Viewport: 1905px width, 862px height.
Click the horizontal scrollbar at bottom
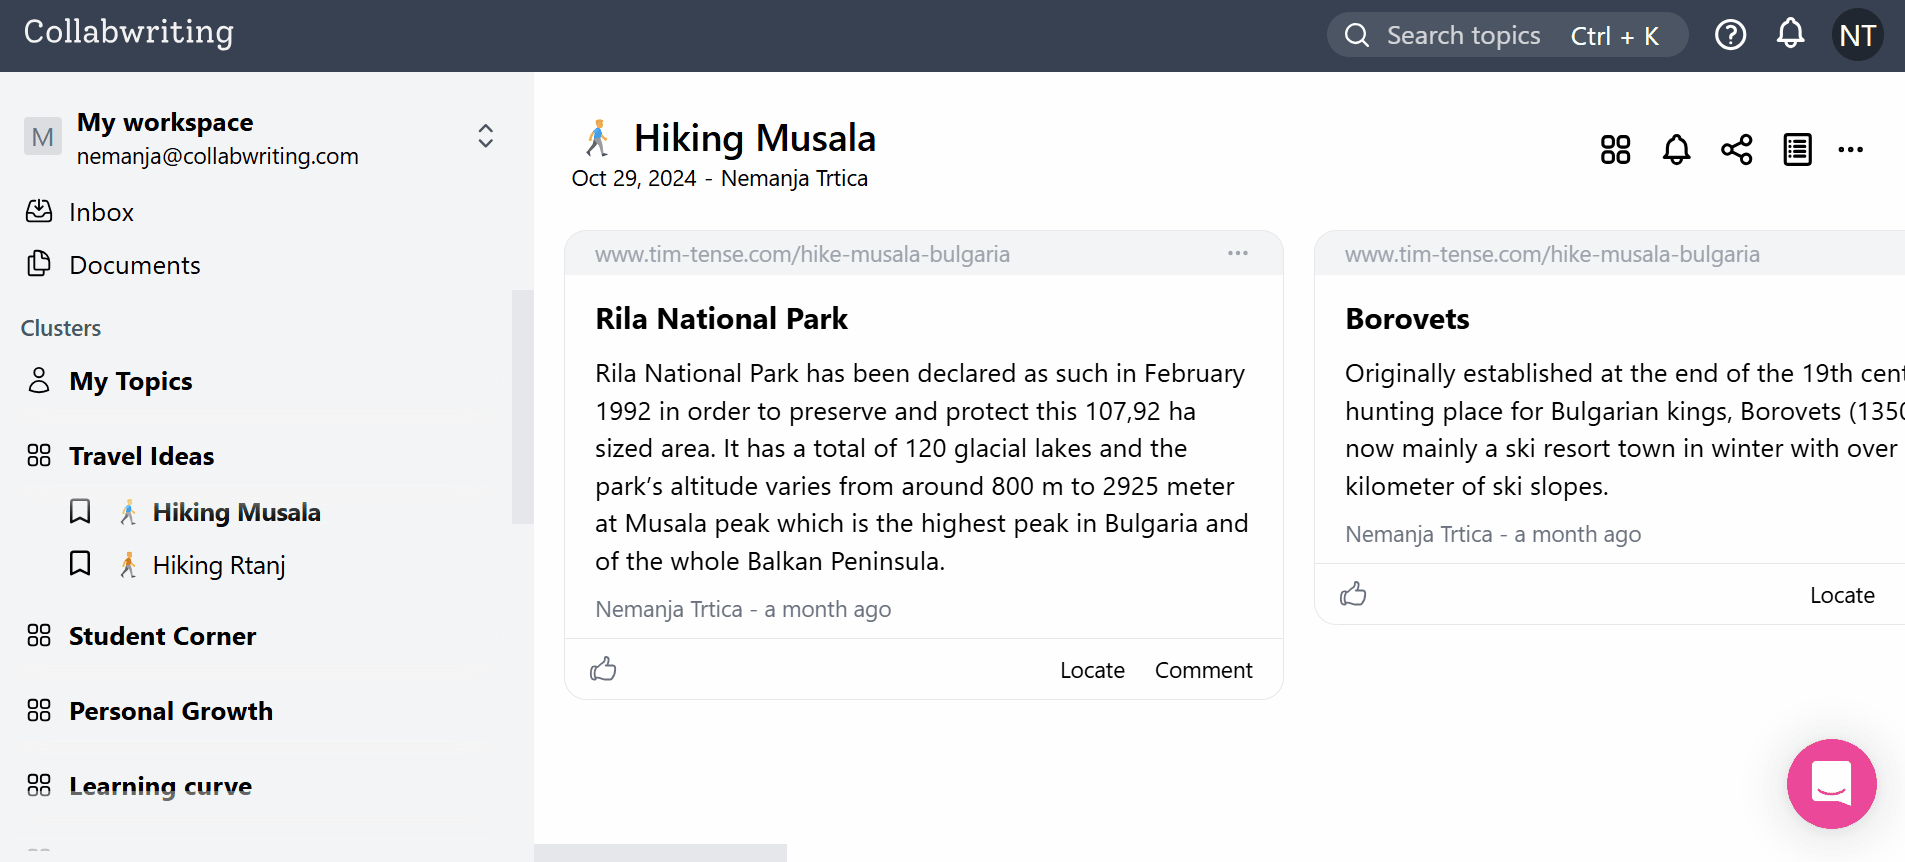click(x=660, y=852)
